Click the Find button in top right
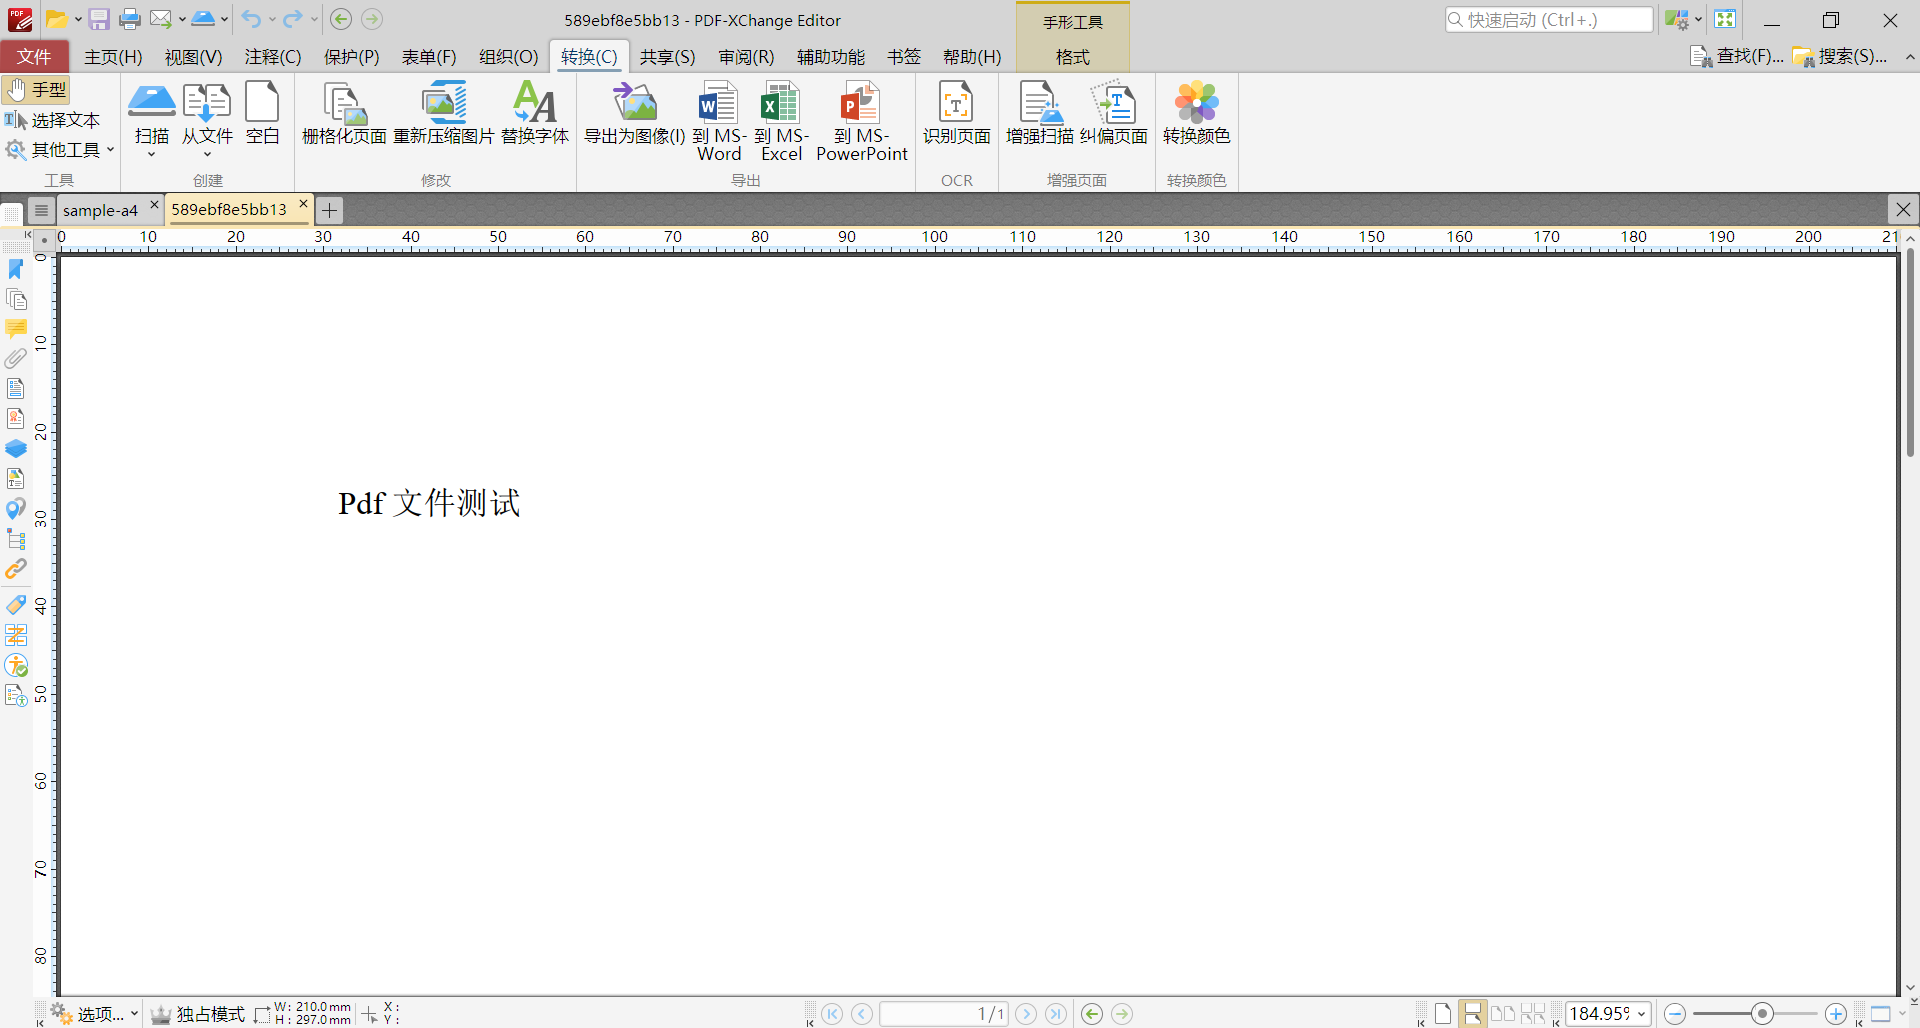Viewport: 1920px width, 1028px height. pyautogui.click(x=1737, y=57)
